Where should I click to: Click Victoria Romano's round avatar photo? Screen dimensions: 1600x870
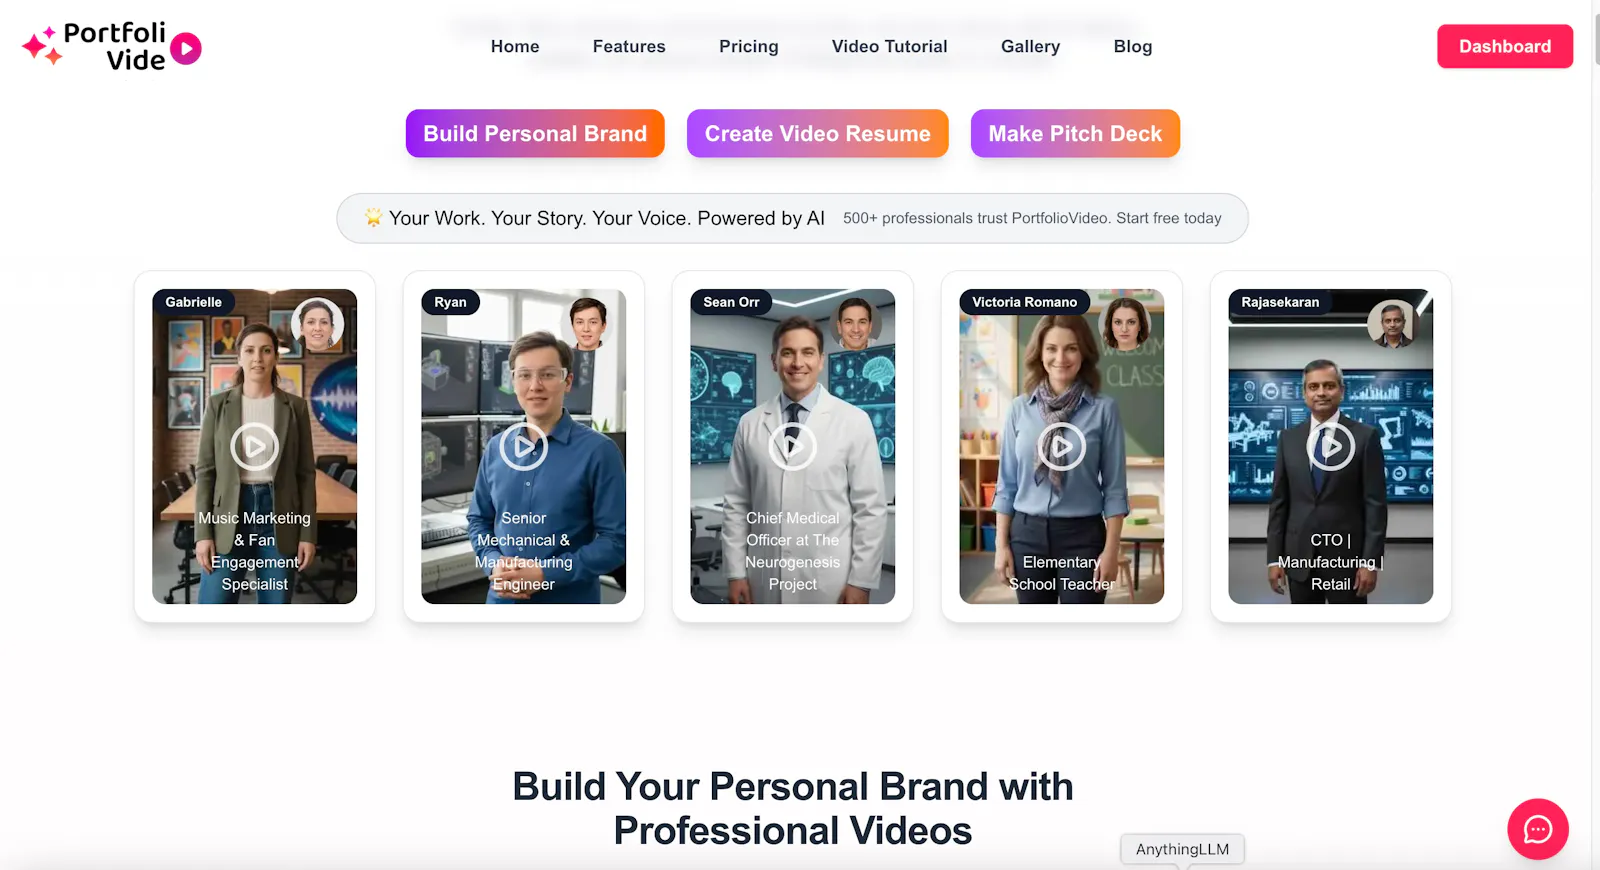click(x=1125, y=325)
